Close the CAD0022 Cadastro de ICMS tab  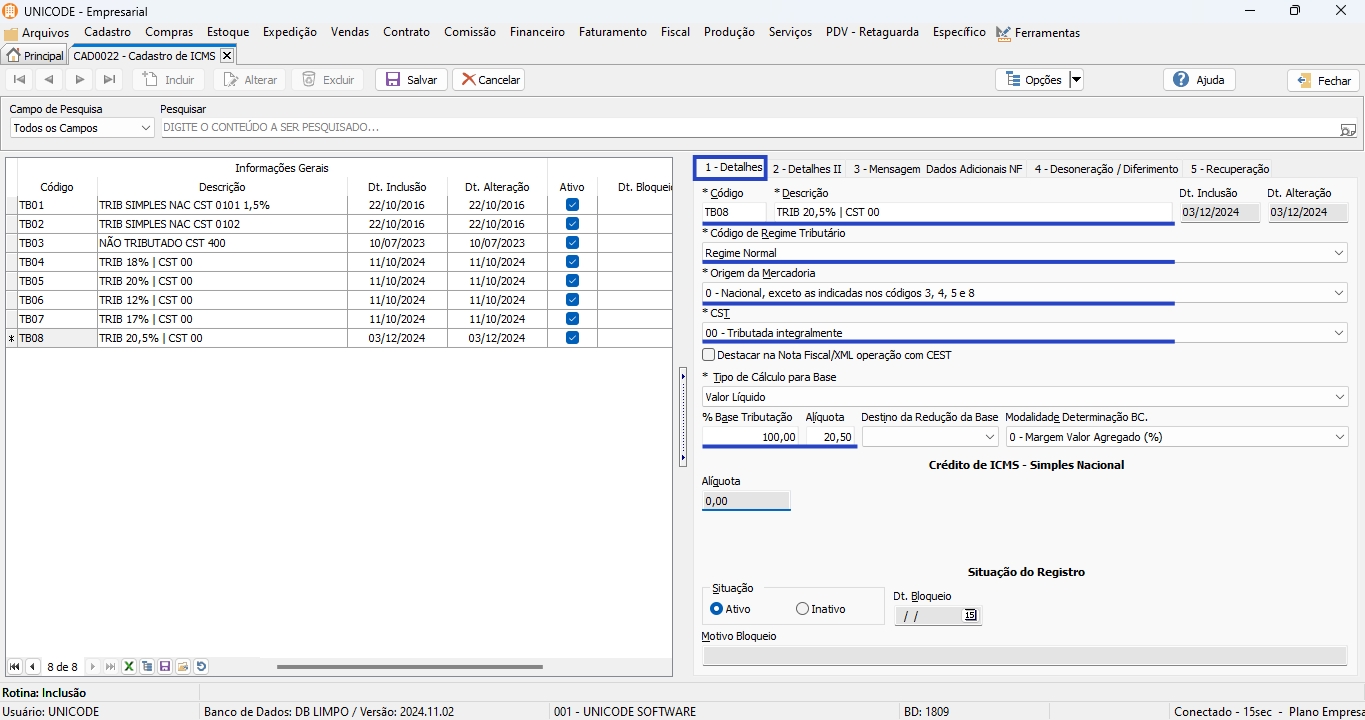[227, 56]
